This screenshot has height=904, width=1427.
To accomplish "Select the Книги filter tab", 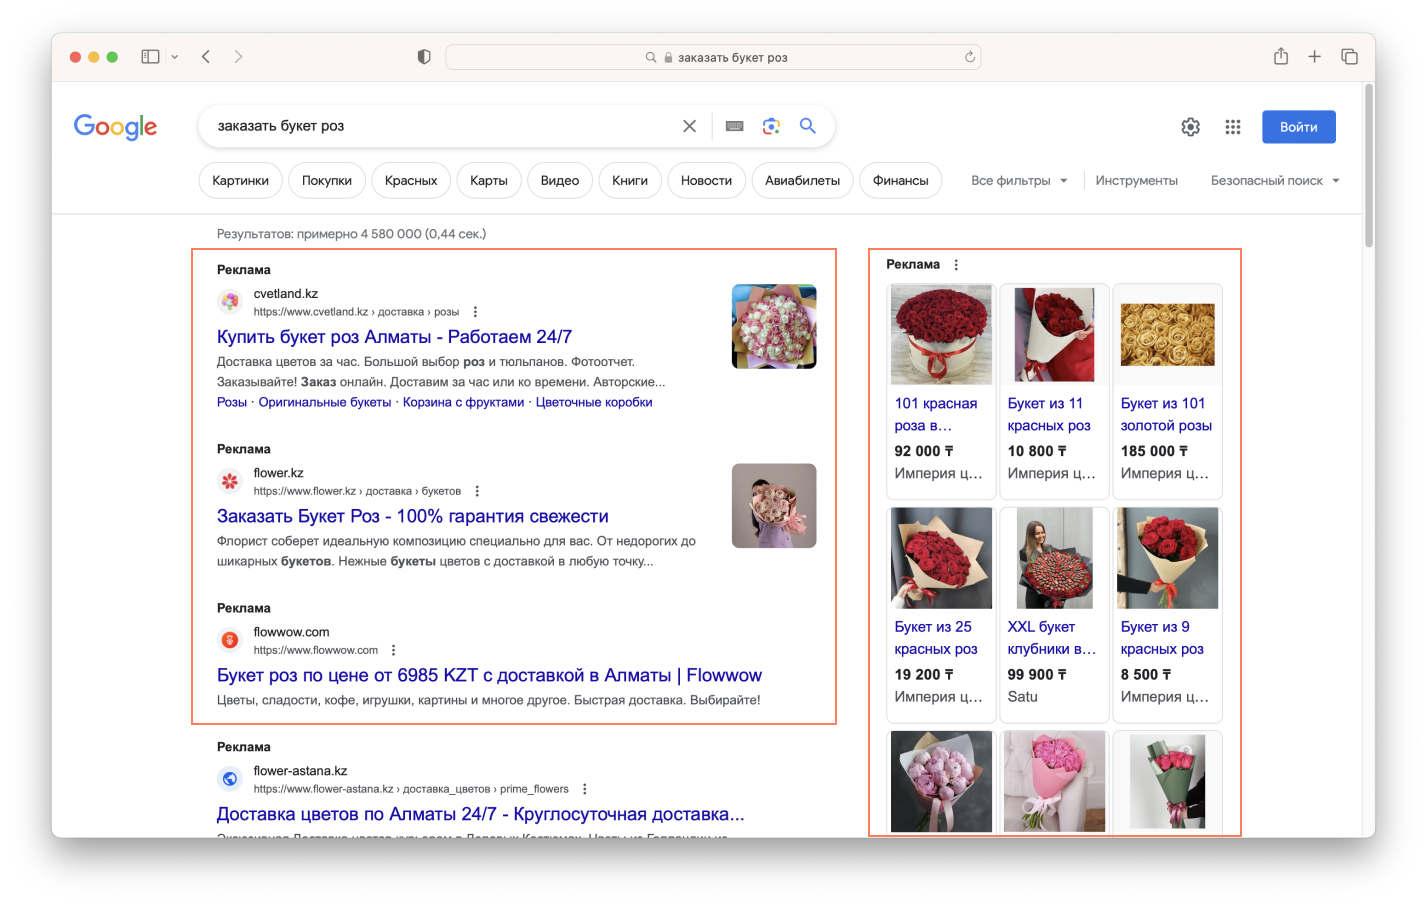I will (630, 180).
